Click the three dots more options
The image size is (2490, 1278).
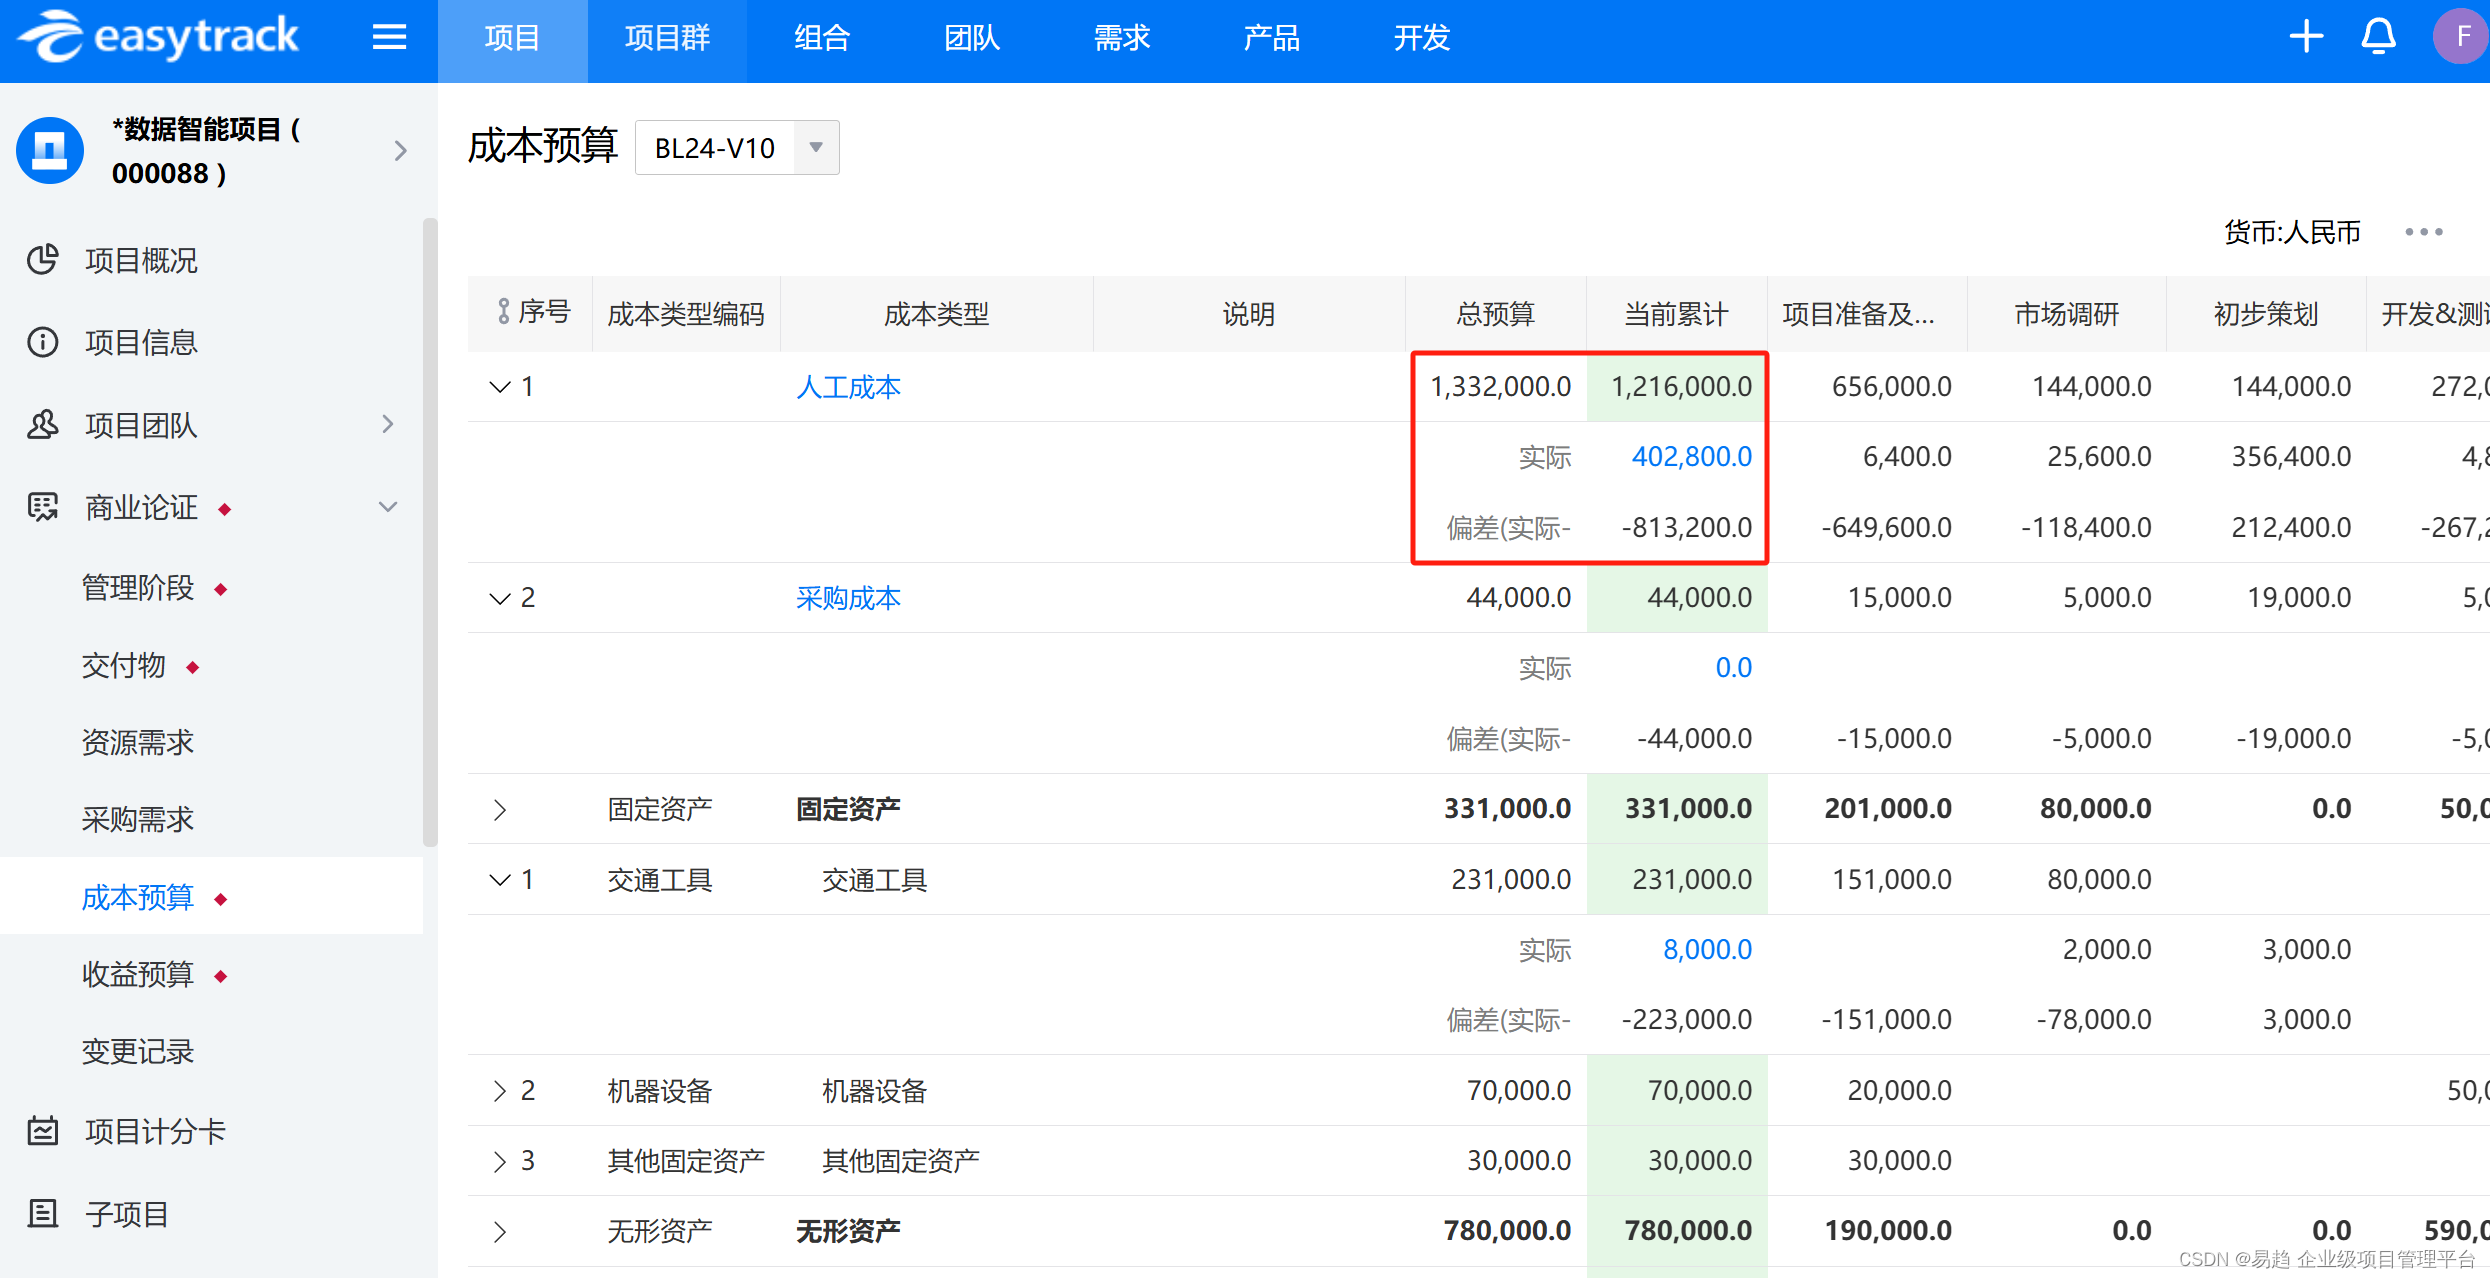click(x=2423, y=232)
